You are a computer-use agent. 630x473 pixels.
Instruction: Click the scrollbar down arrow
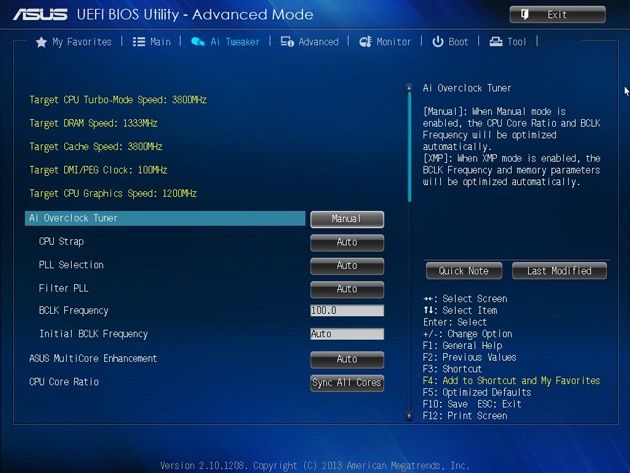[409, 416]
